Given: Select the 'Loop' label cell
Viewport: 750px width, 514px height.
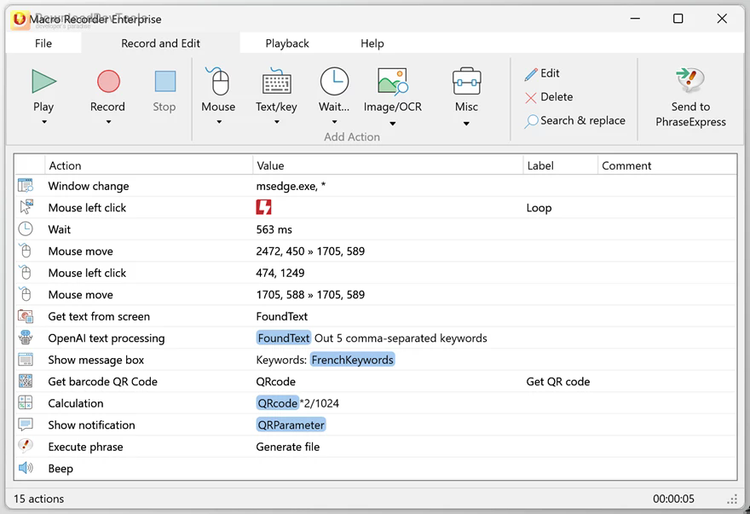Looking at the screenshot, I should 539,208.
